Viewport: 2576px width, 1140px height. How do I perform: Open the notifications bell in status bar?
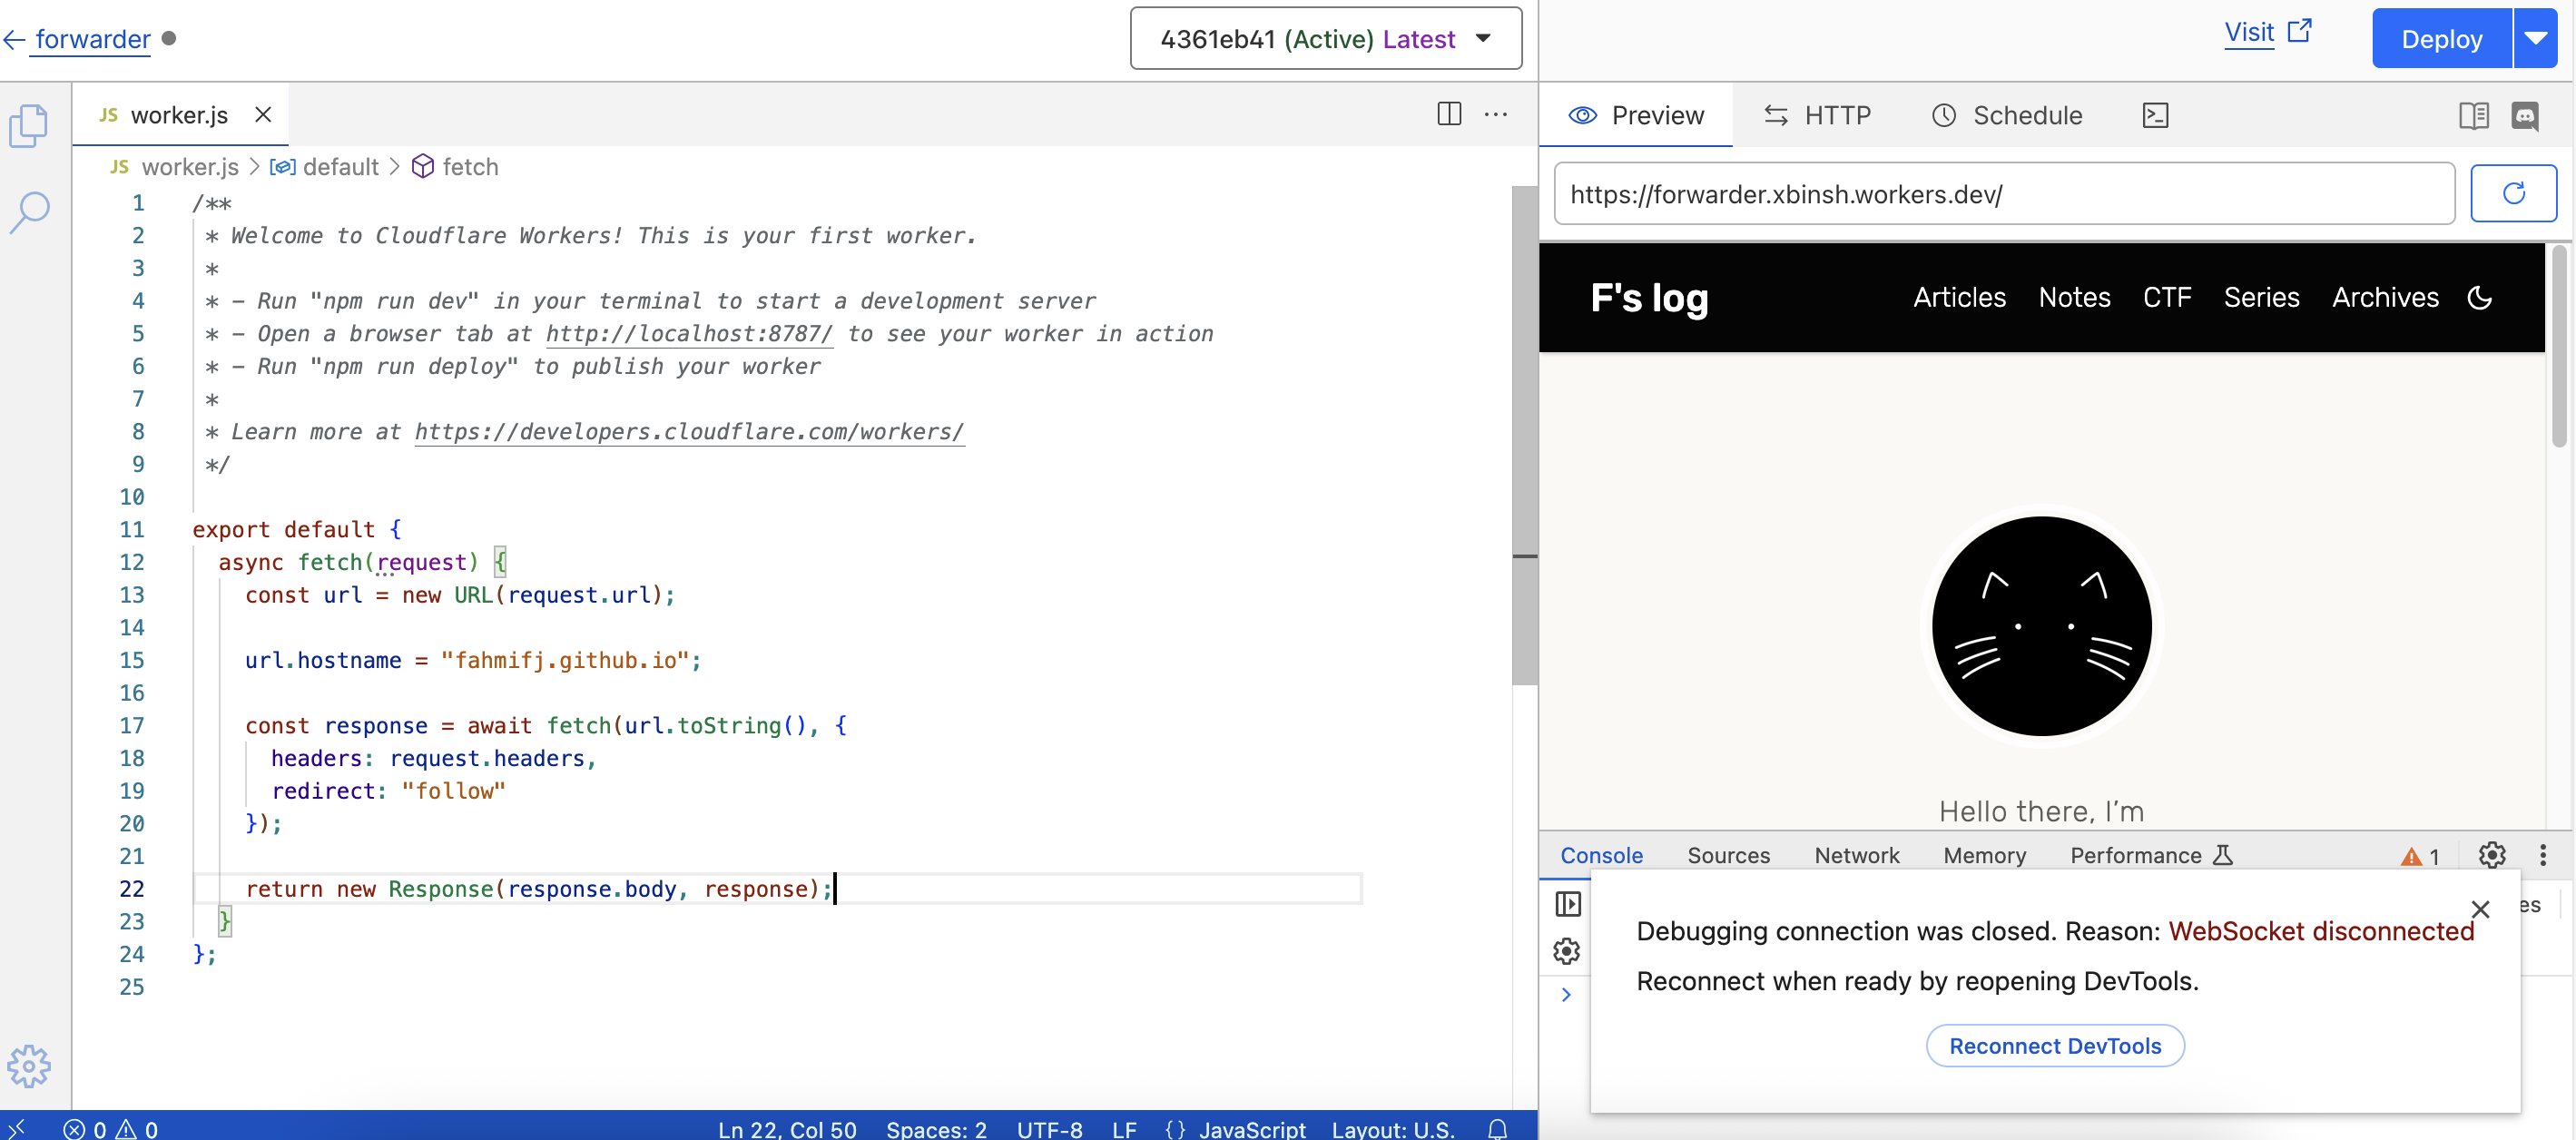coord(1497,1129)
